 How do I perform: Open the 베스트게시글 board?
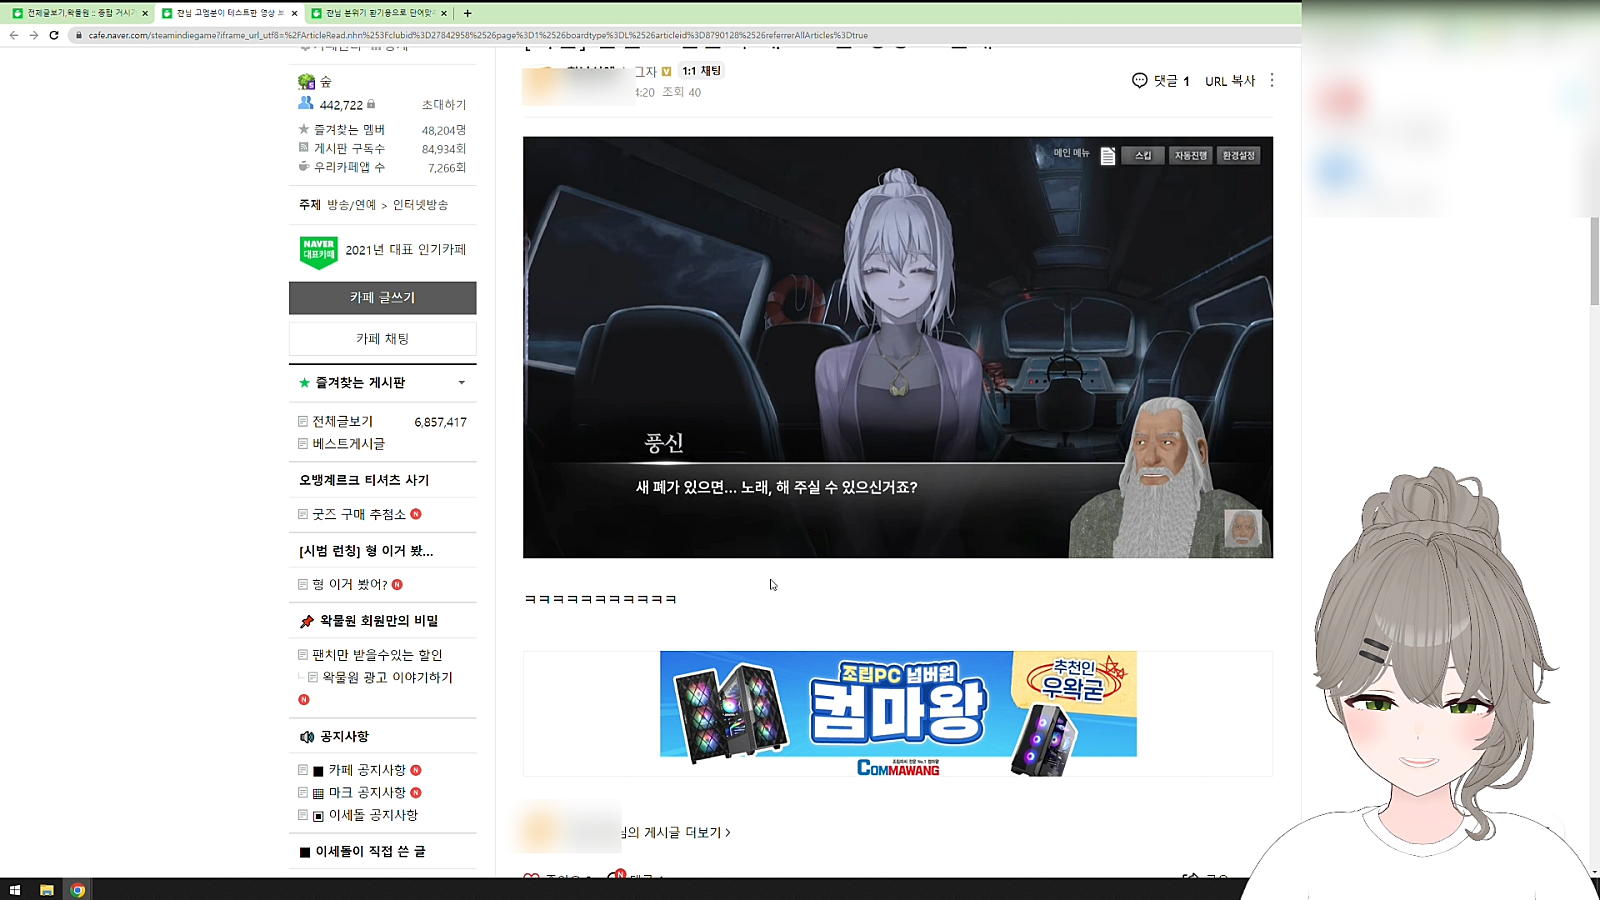coord(348,444)
